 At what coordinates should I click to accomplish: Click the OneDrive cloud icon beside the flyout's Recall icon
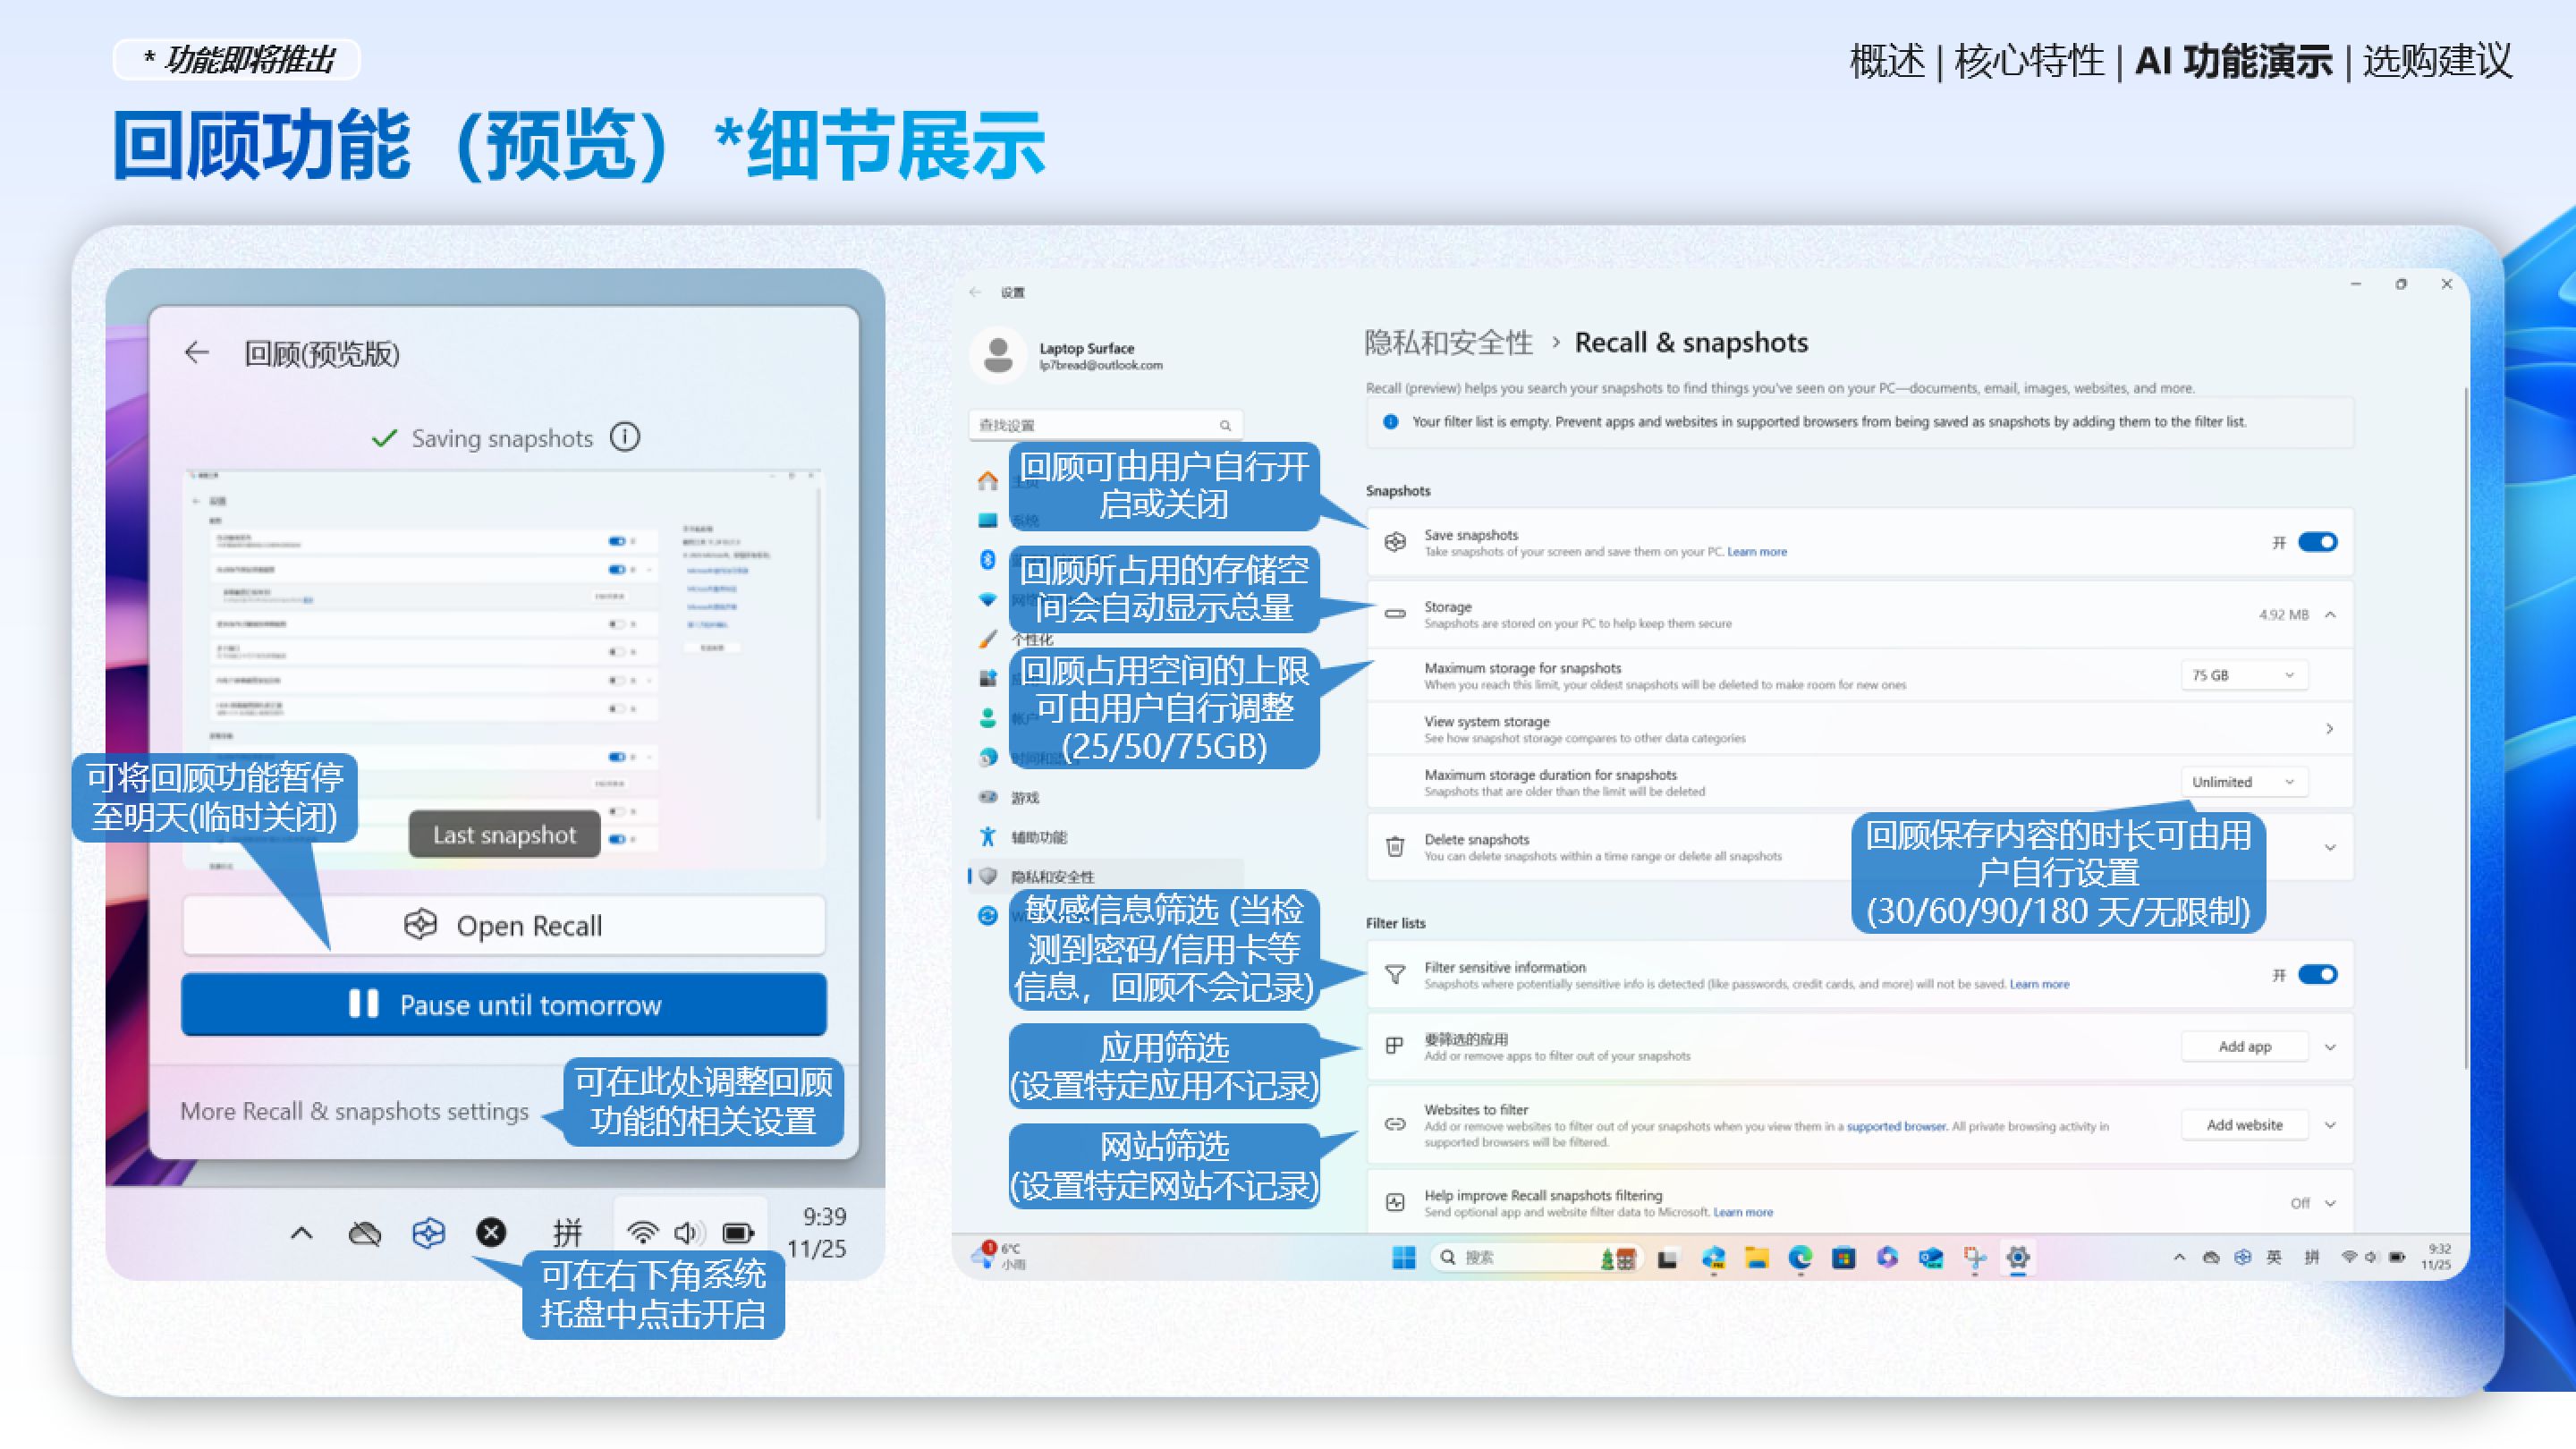[x=364, y=1233]
